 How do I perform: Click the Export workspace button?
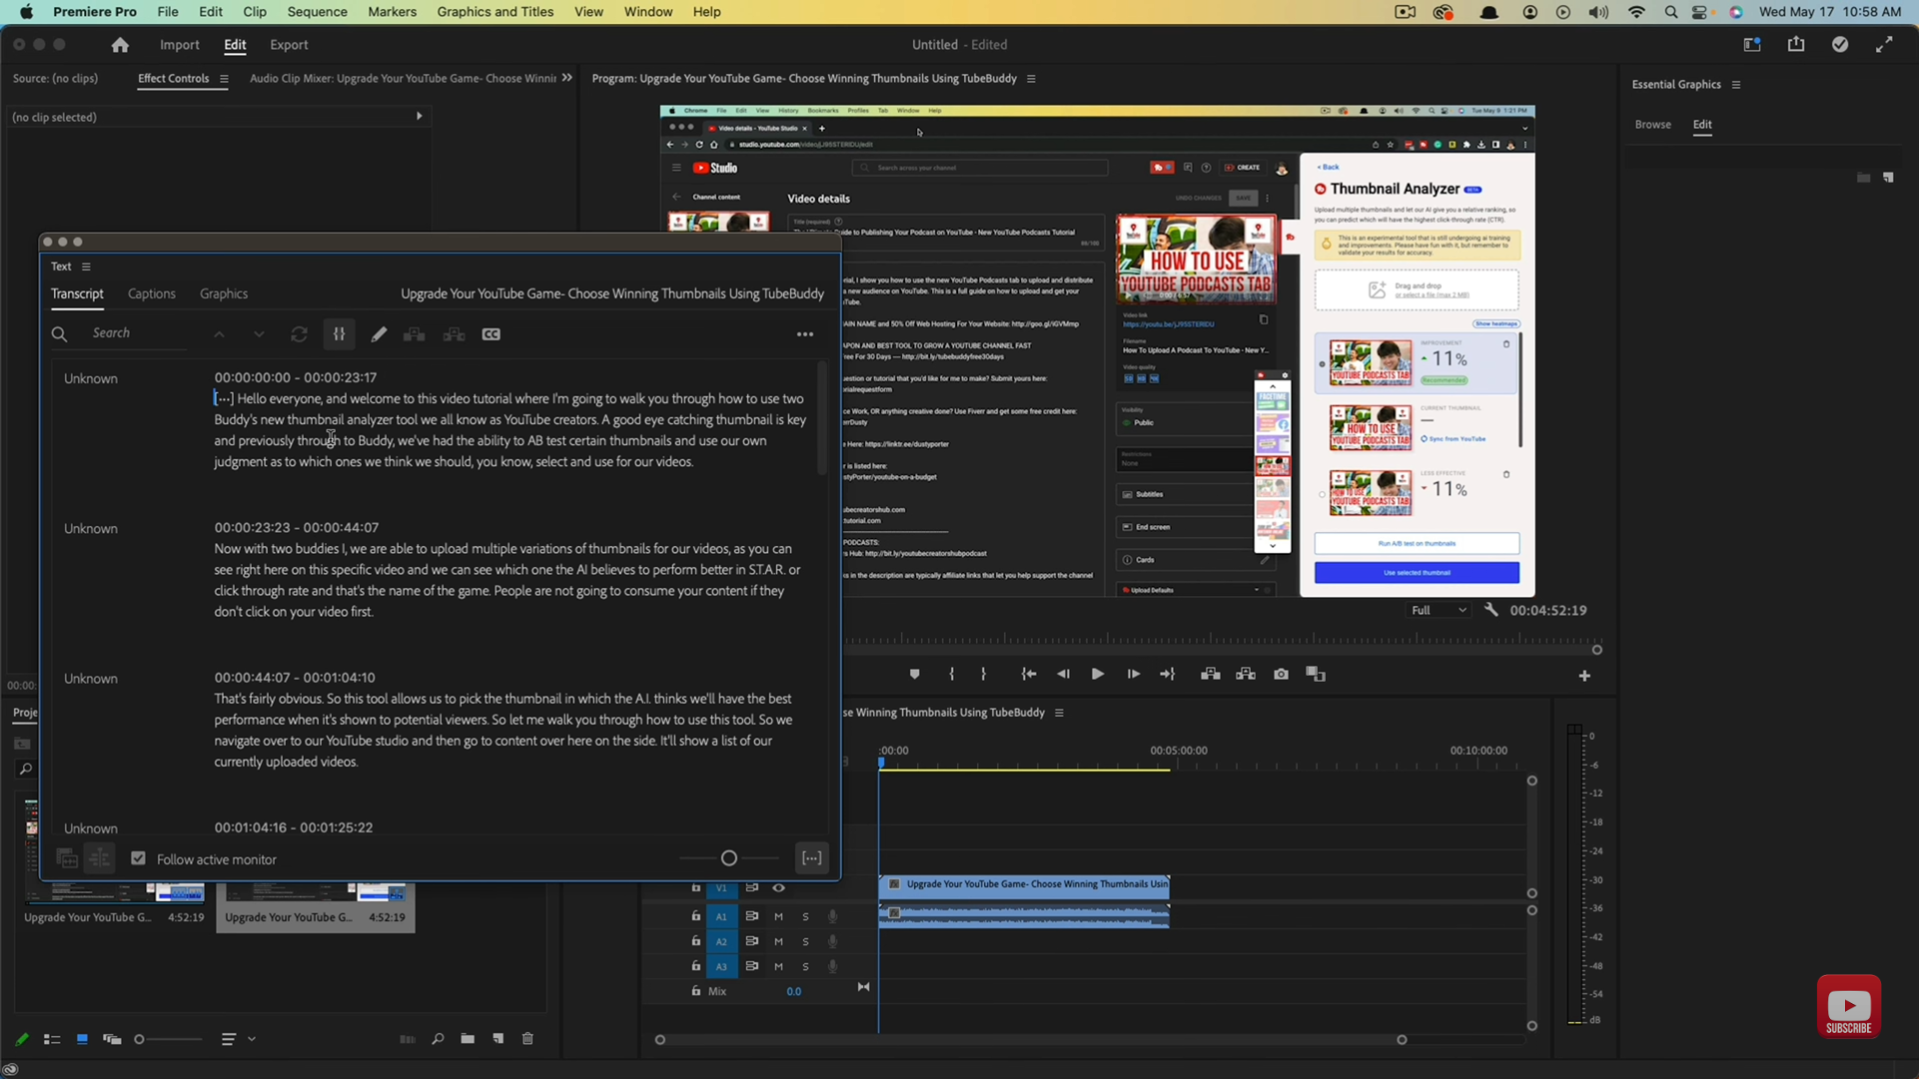coord(289,45)
